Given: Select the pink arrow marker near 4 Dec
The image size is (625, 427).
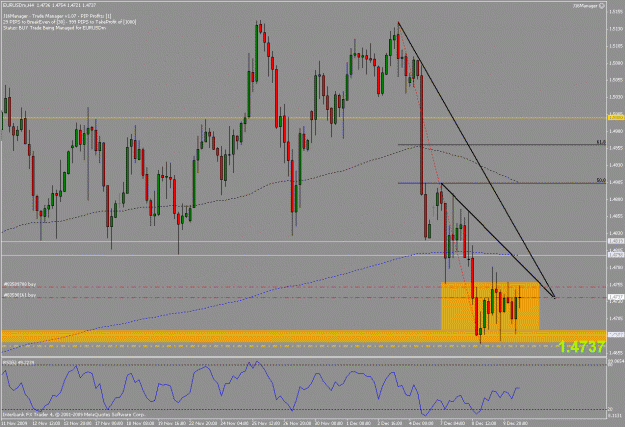Looking at the screenshot, I should [x=434, y=211].
